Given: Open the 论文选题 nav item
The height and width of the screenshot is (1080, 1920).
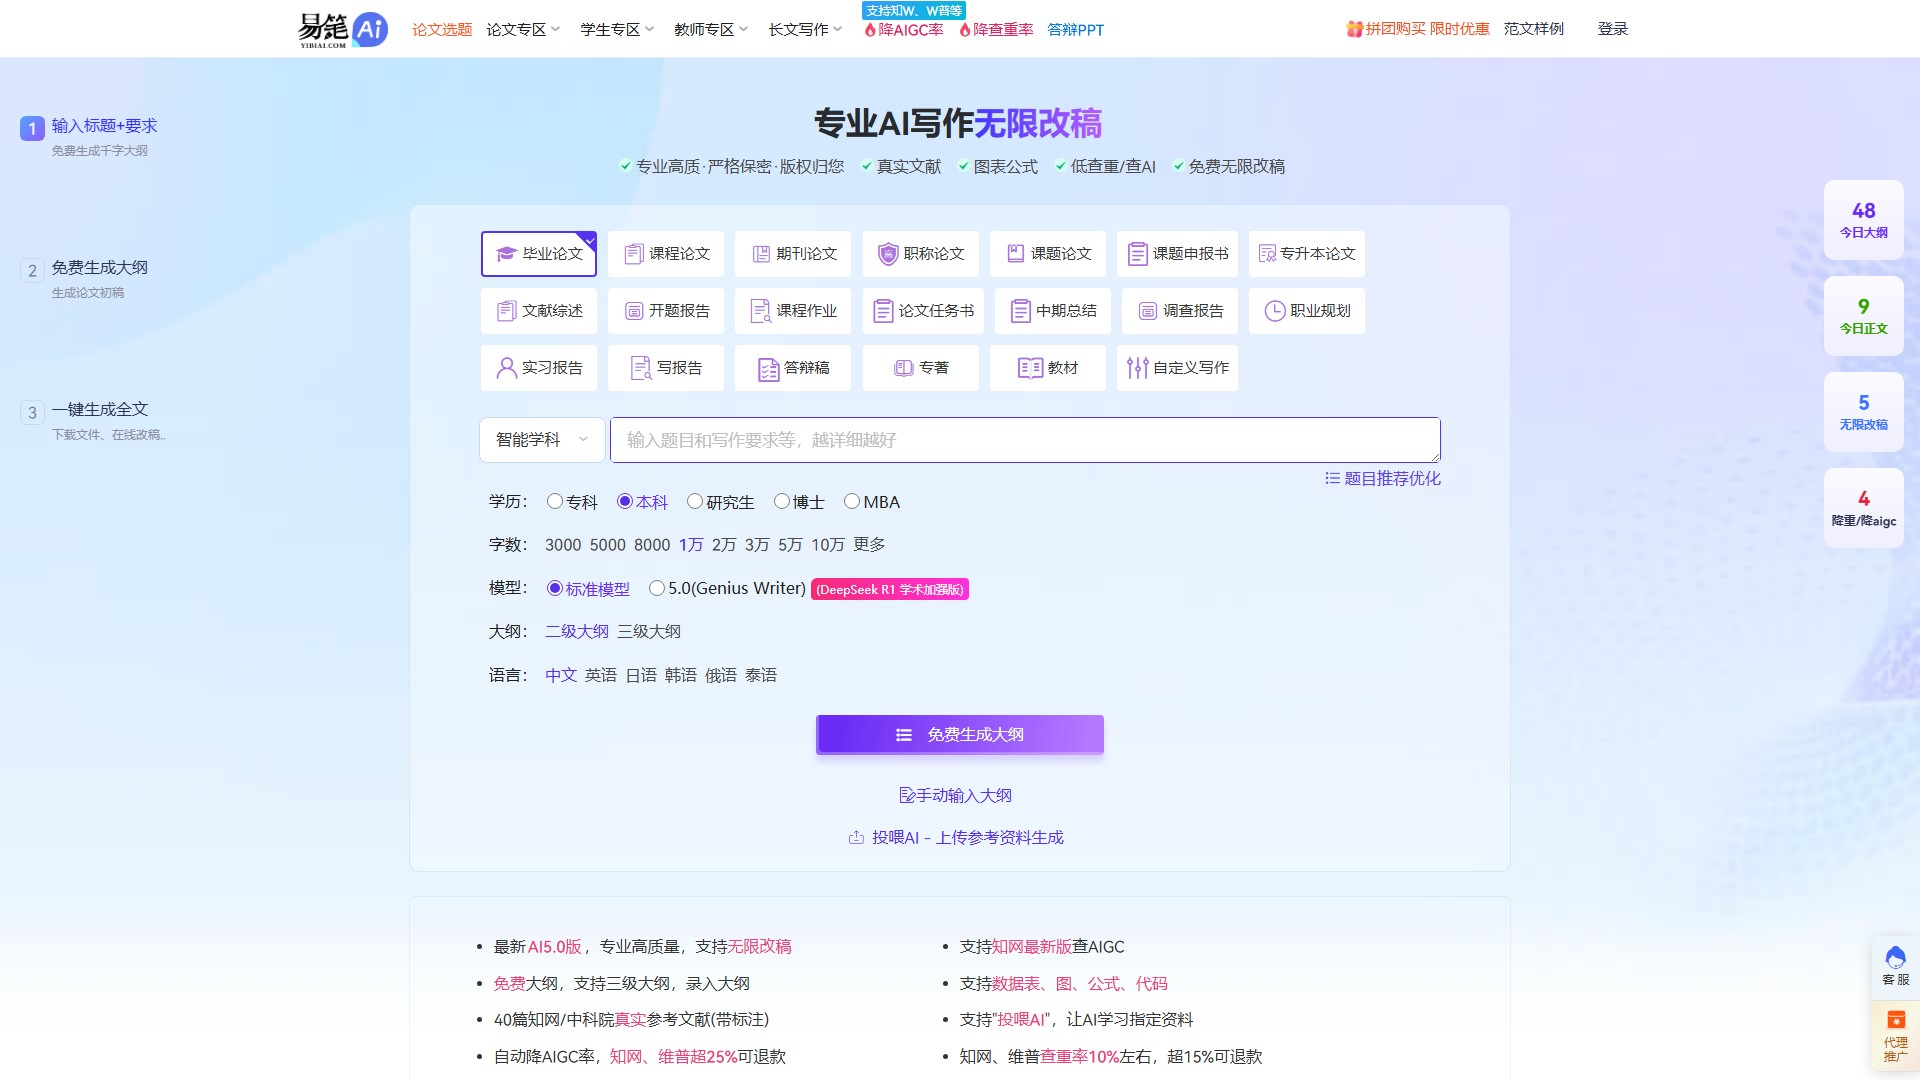Looking at the screenshot, I should click(442, 30).
